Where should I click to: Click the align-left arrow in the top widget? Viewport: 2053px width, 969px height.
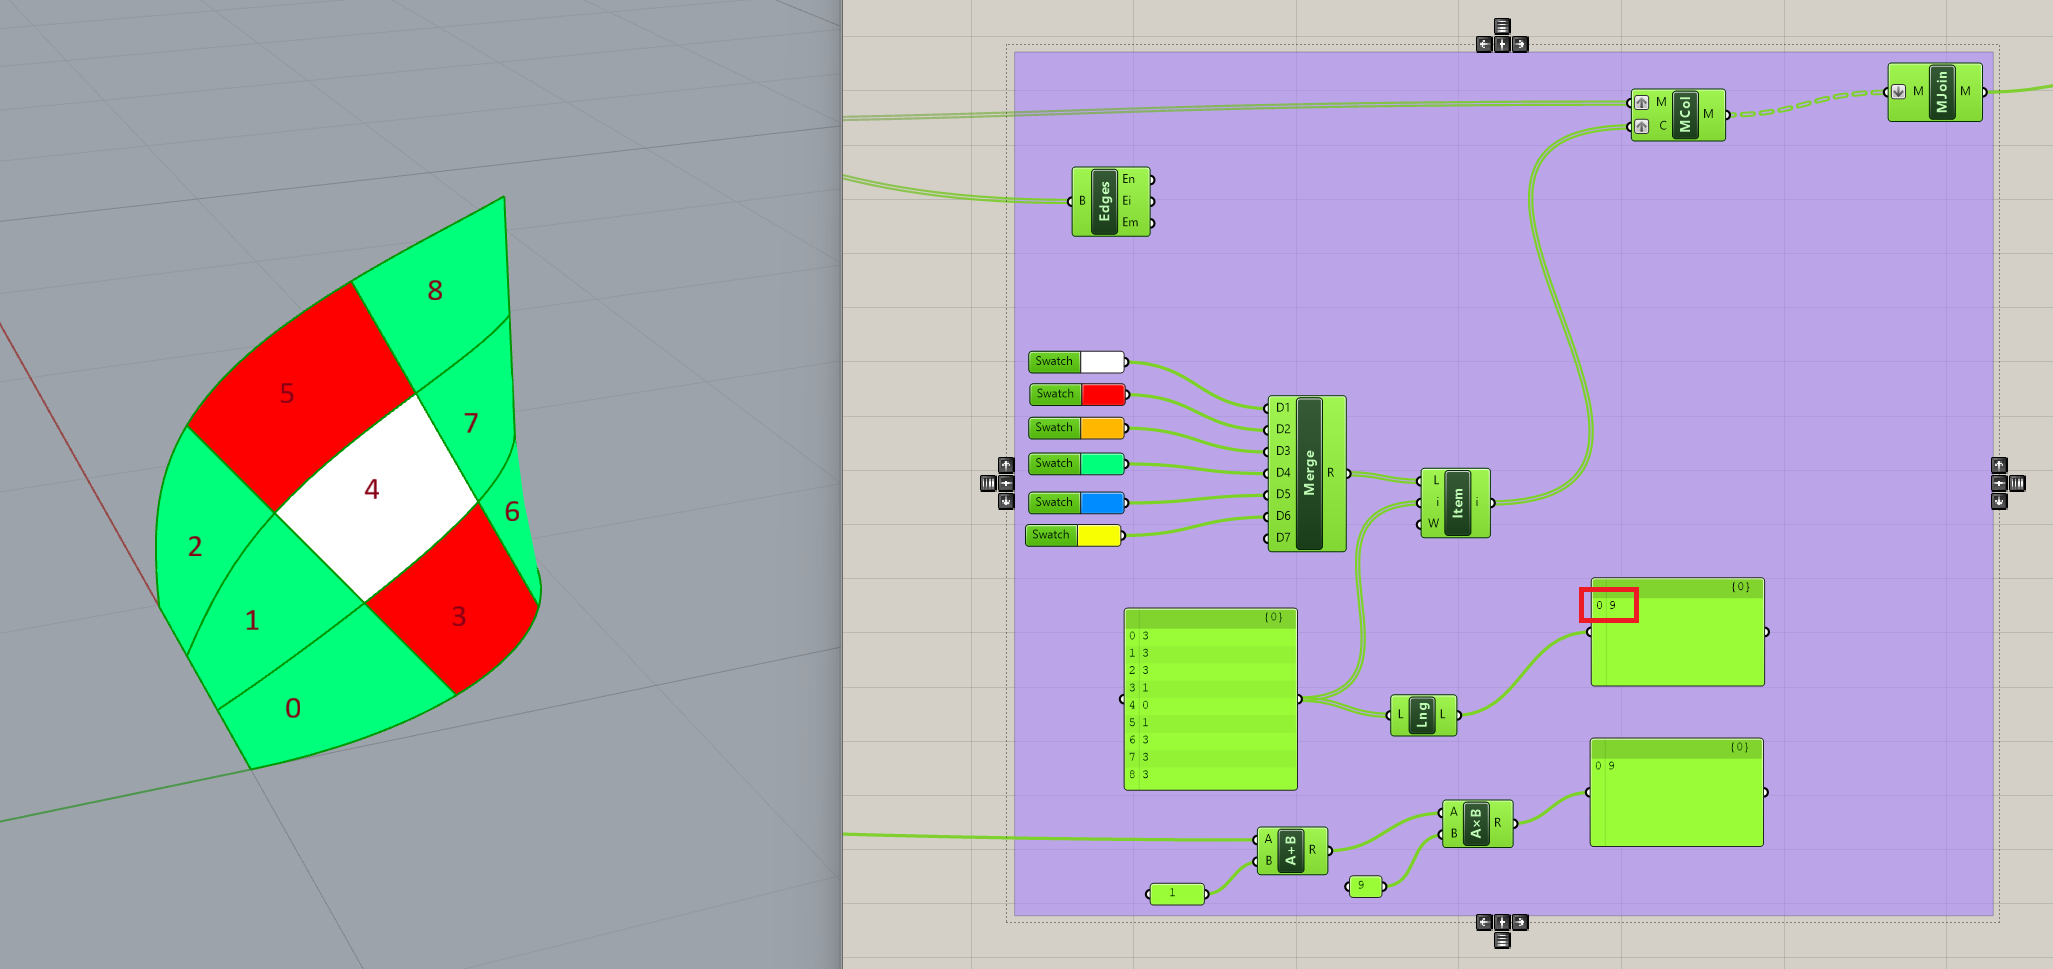[1484, 44]
